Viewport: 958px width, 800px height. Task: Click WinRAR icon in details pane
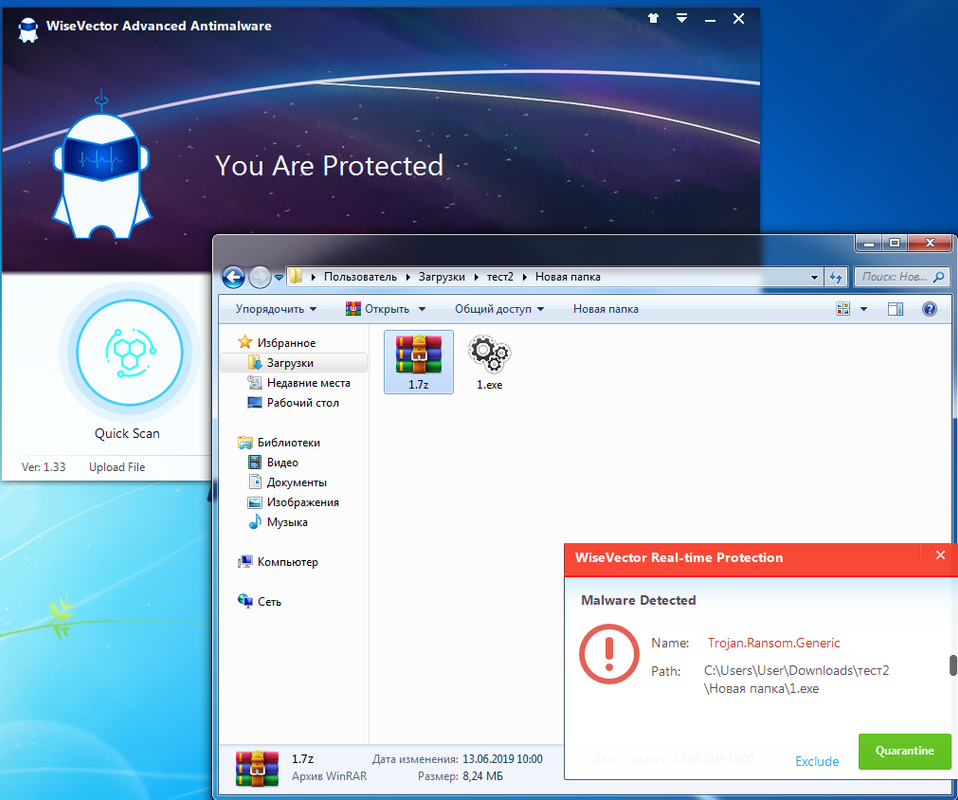(x=257, y=768)
